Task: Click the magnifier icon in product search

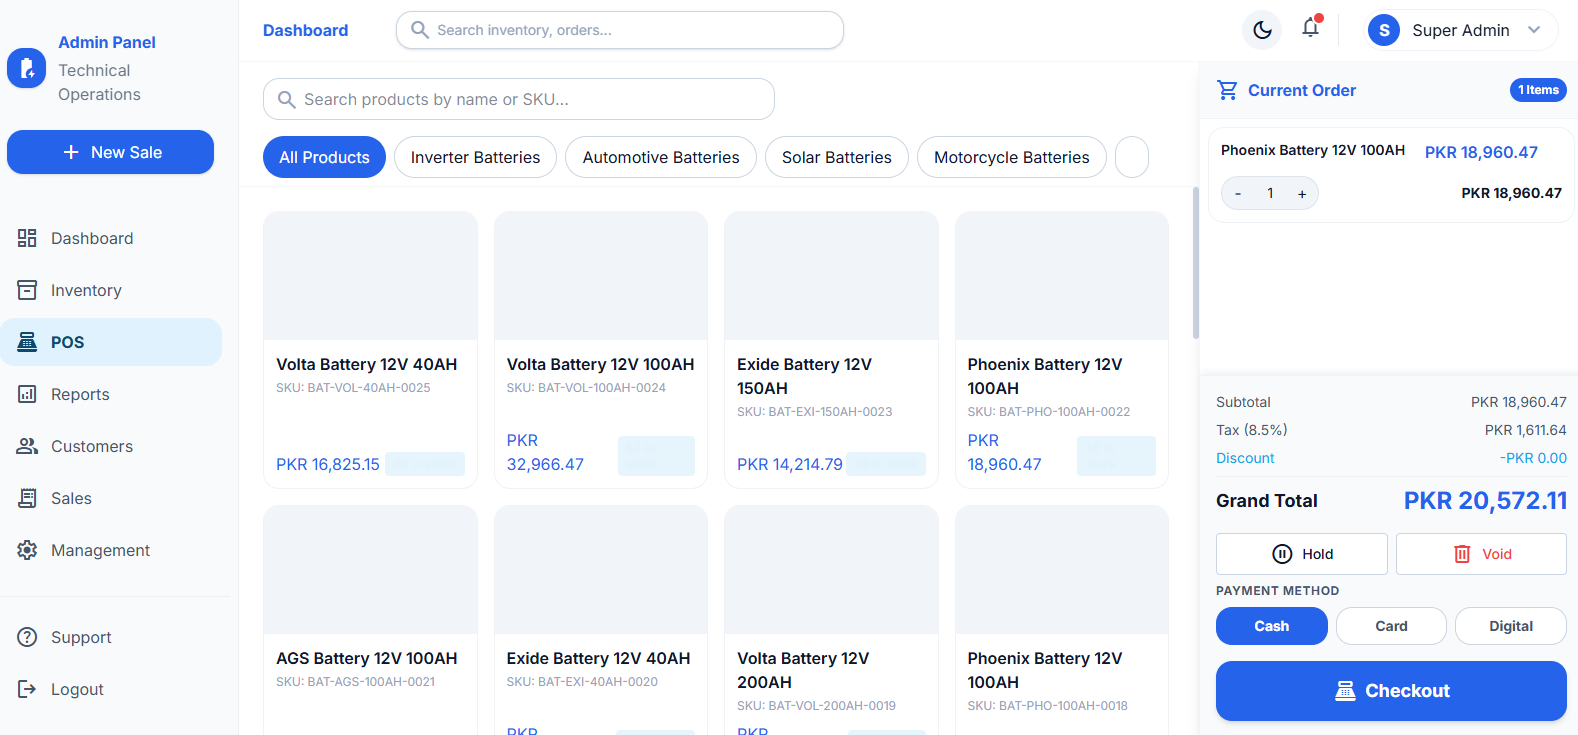Action: point(286,100)
